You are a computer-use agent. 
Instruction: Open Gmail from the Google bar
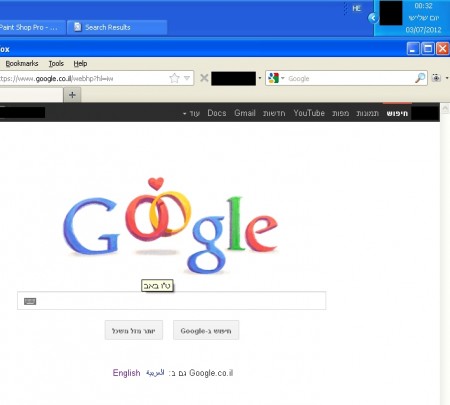click(x=245, y=113)
